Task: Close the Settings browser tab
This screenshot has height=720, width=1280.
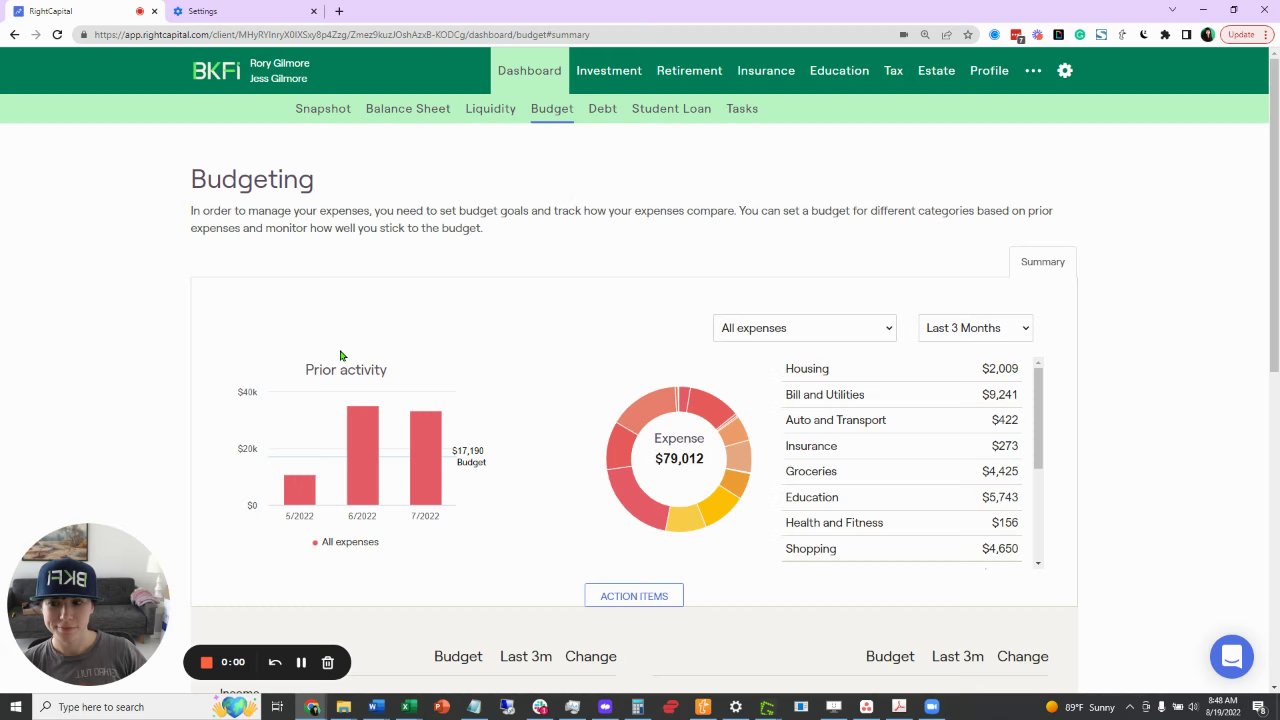Action: (314, 11)
